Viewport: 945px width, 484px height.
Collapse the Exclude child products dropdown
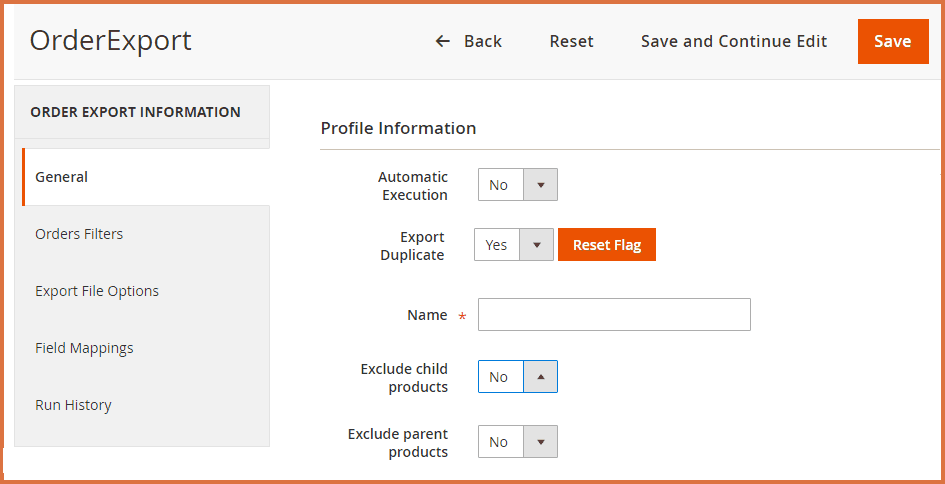pyautogui.click(x=540, y=377)
